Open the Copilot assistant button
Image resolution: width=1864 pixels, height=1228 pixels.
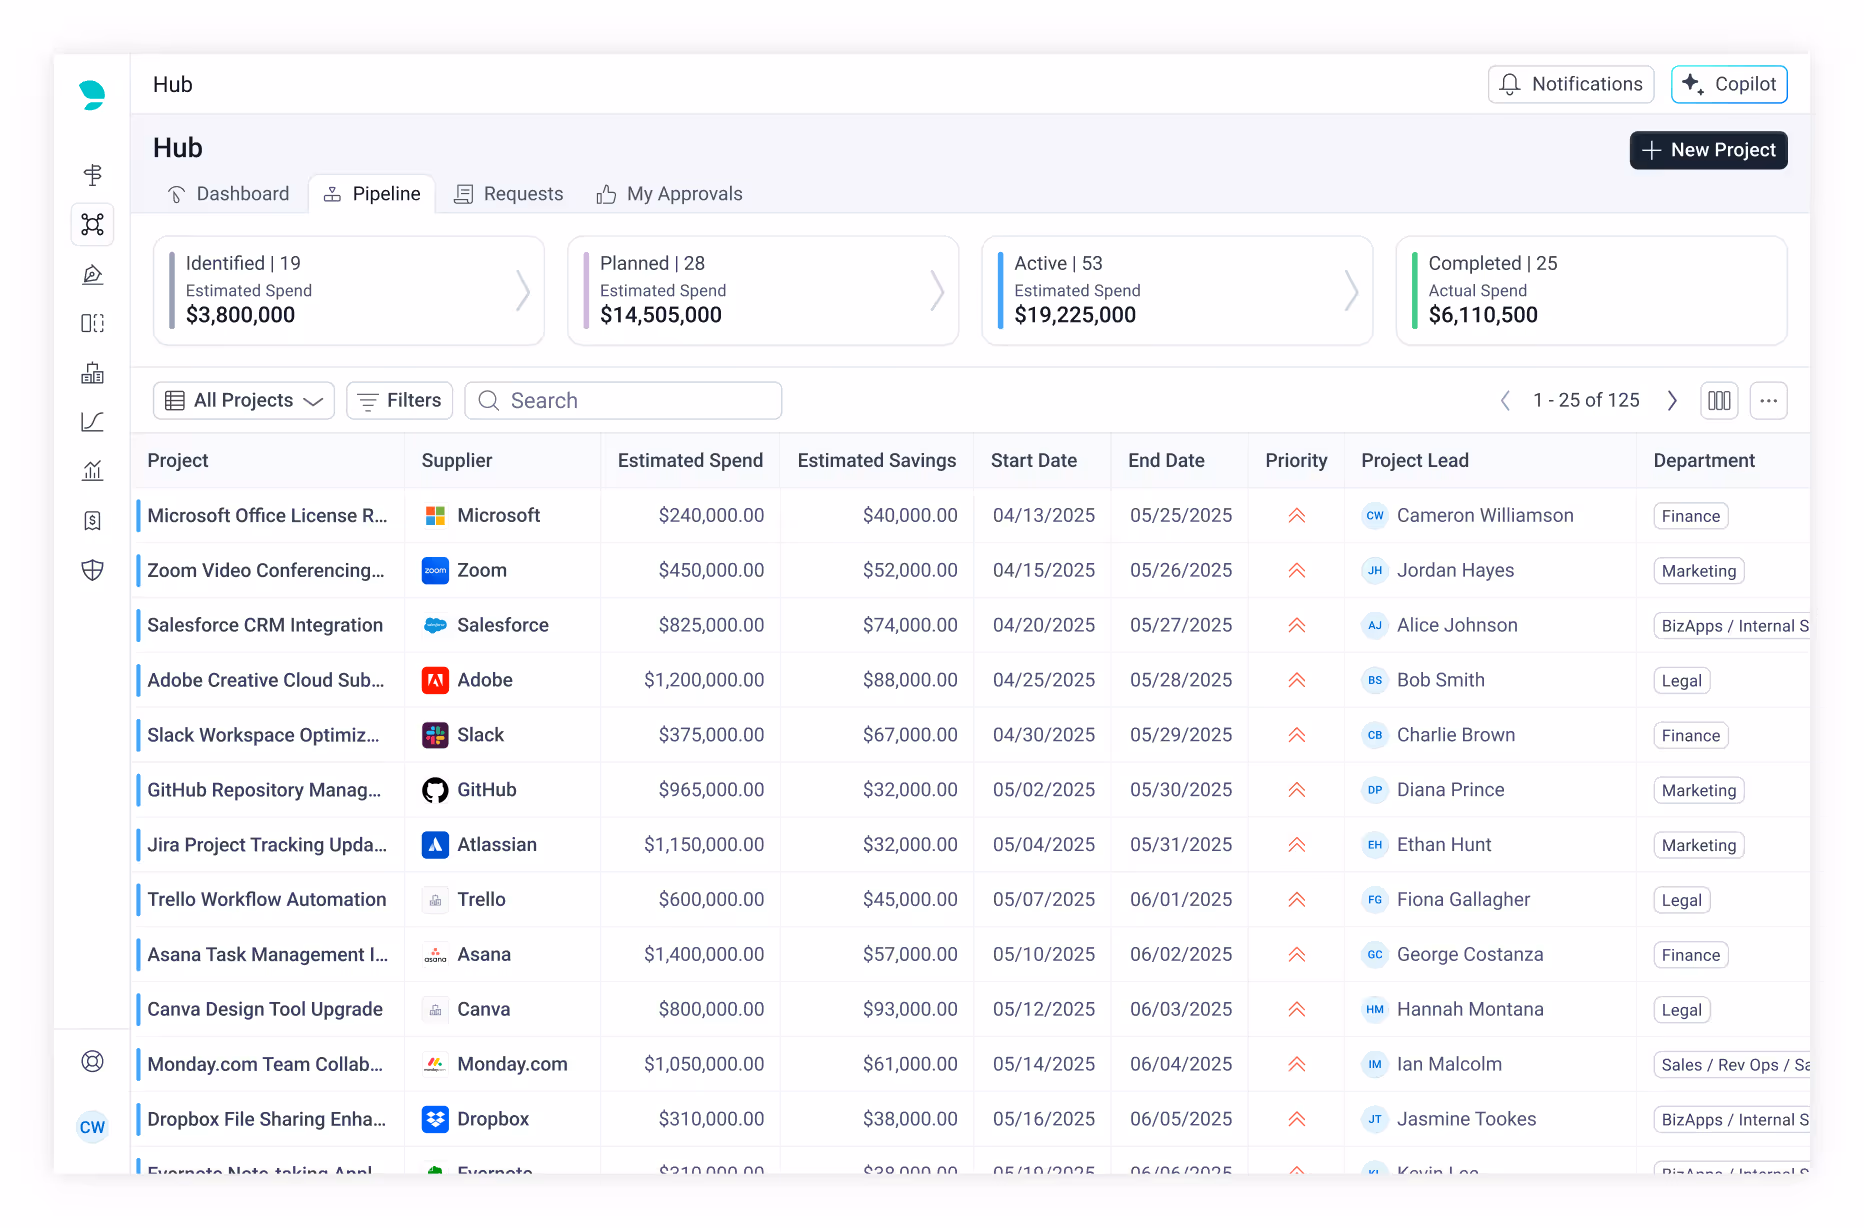(x=1729, y=84)
